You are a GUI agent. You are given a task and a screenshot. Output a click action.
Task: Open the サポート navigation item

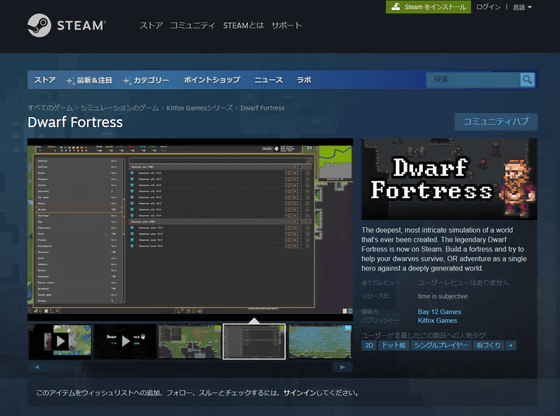click(x=286, y=25)
